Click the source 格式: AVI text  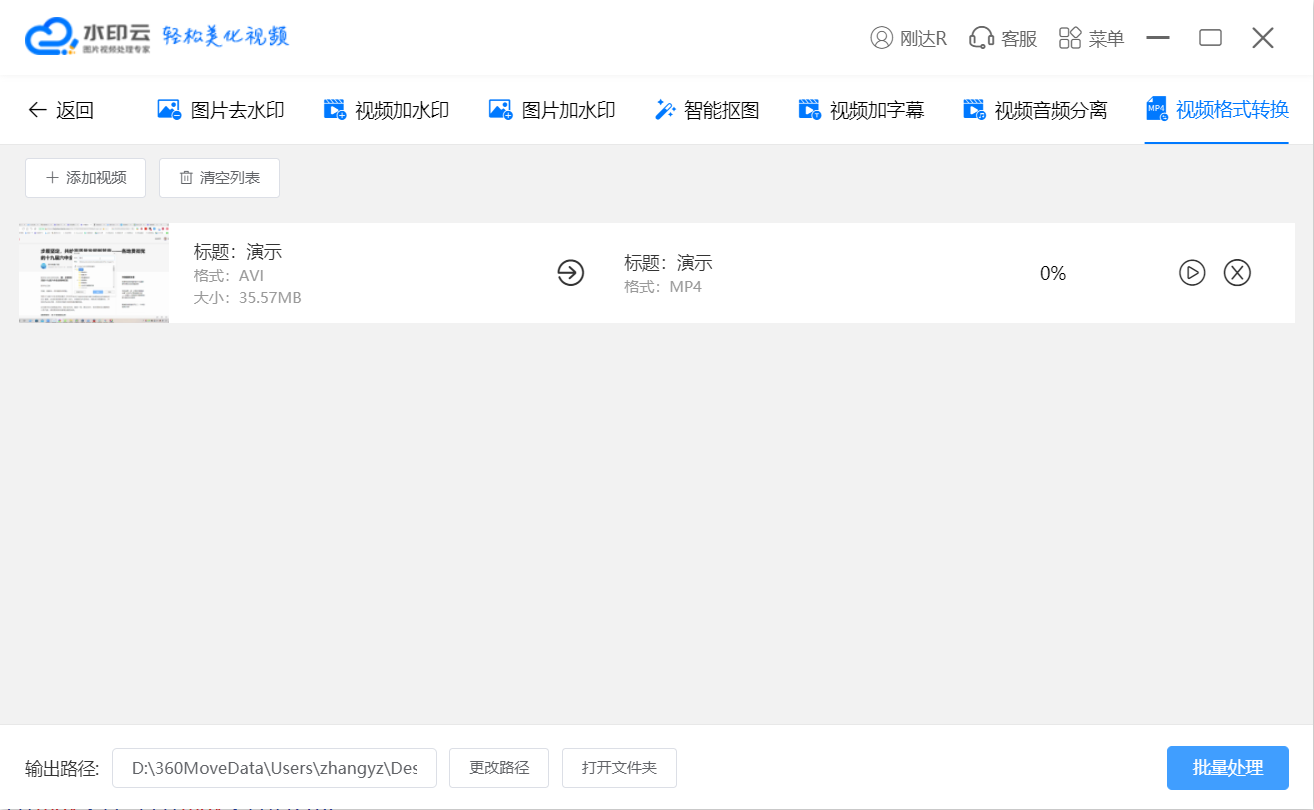tap(229, 276)
